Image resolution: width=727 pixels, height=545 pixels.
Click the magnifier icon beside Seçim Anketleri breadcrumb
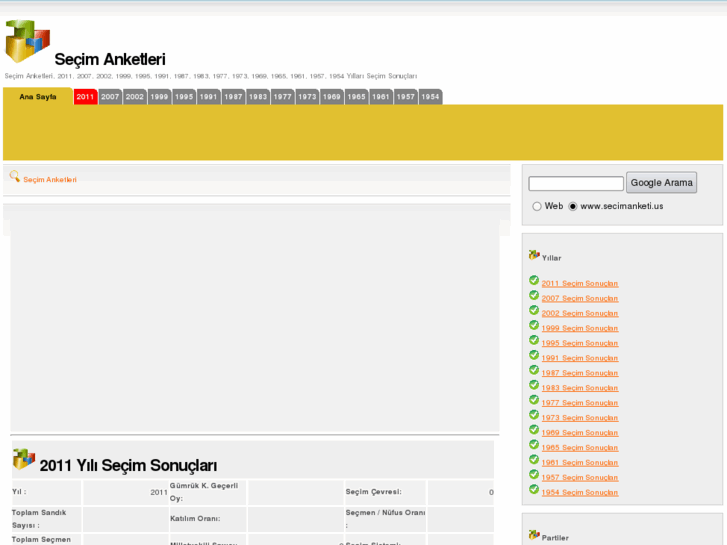pos(14,176)
